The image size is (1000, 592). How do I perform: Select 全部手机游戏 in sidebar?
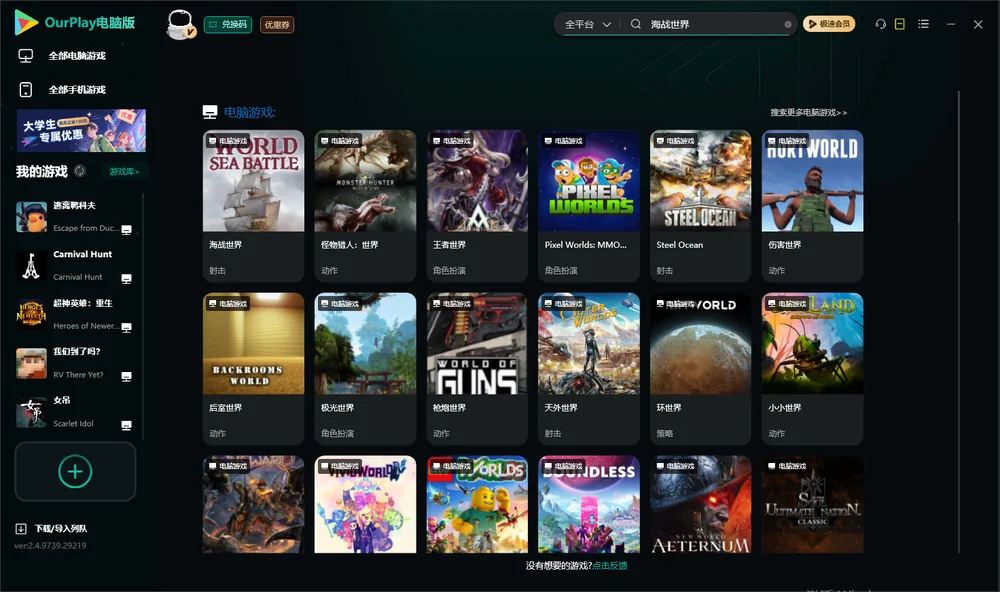[77, 90]
